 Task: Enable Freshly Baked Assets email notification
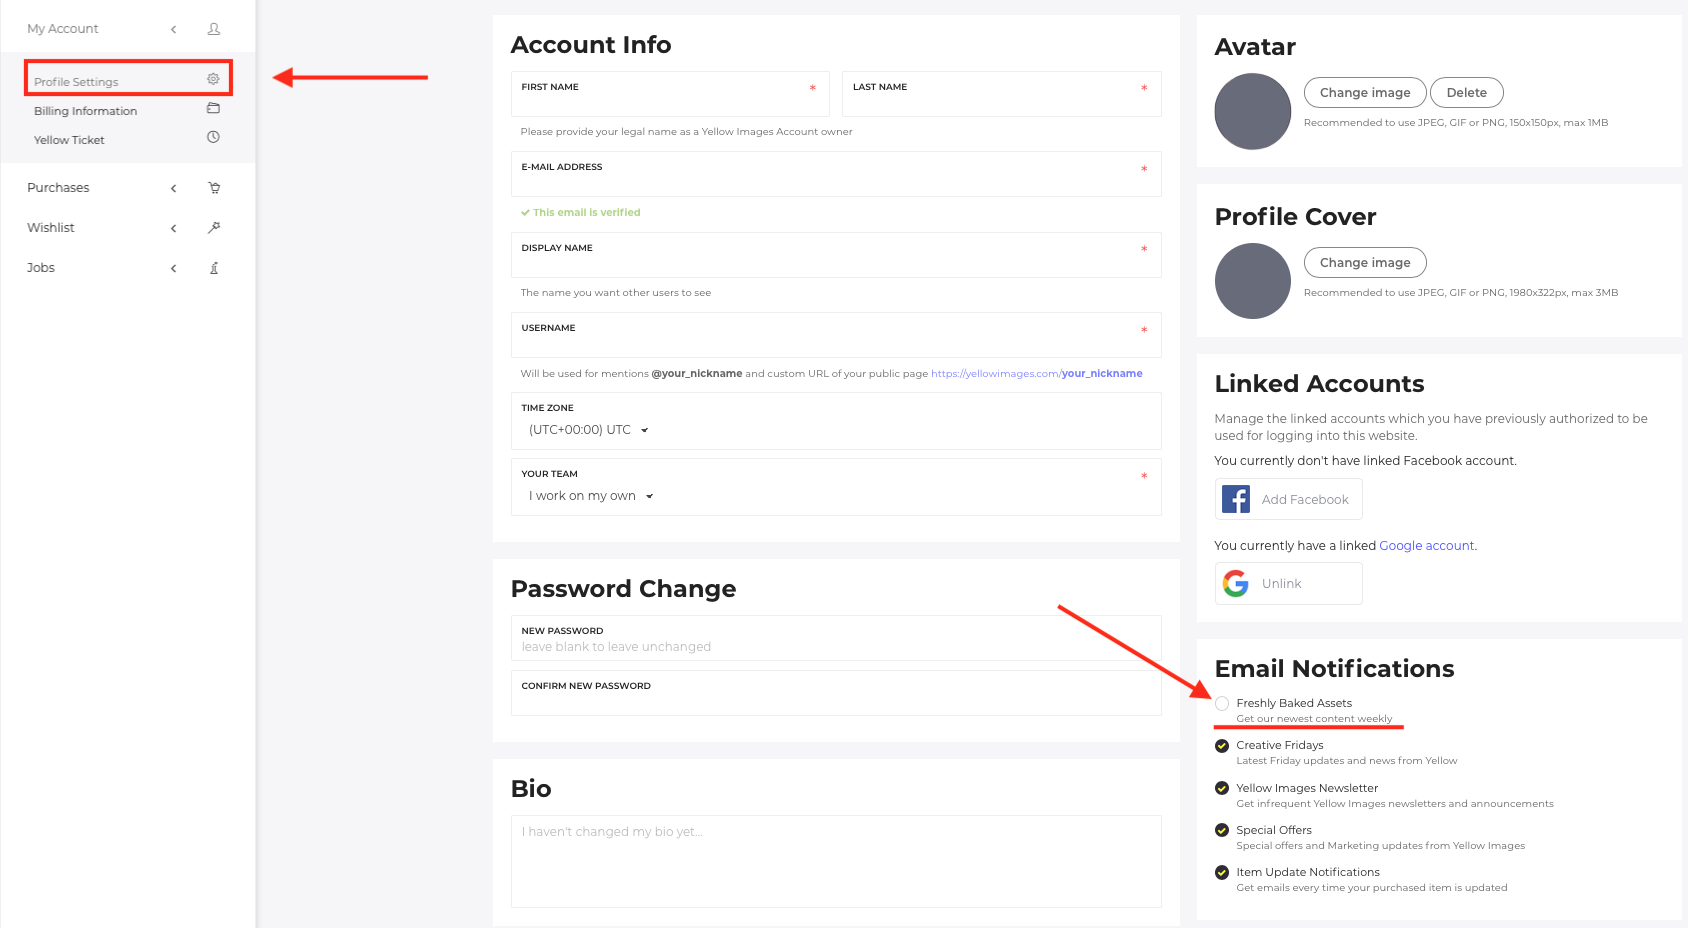click(1222, 704)
